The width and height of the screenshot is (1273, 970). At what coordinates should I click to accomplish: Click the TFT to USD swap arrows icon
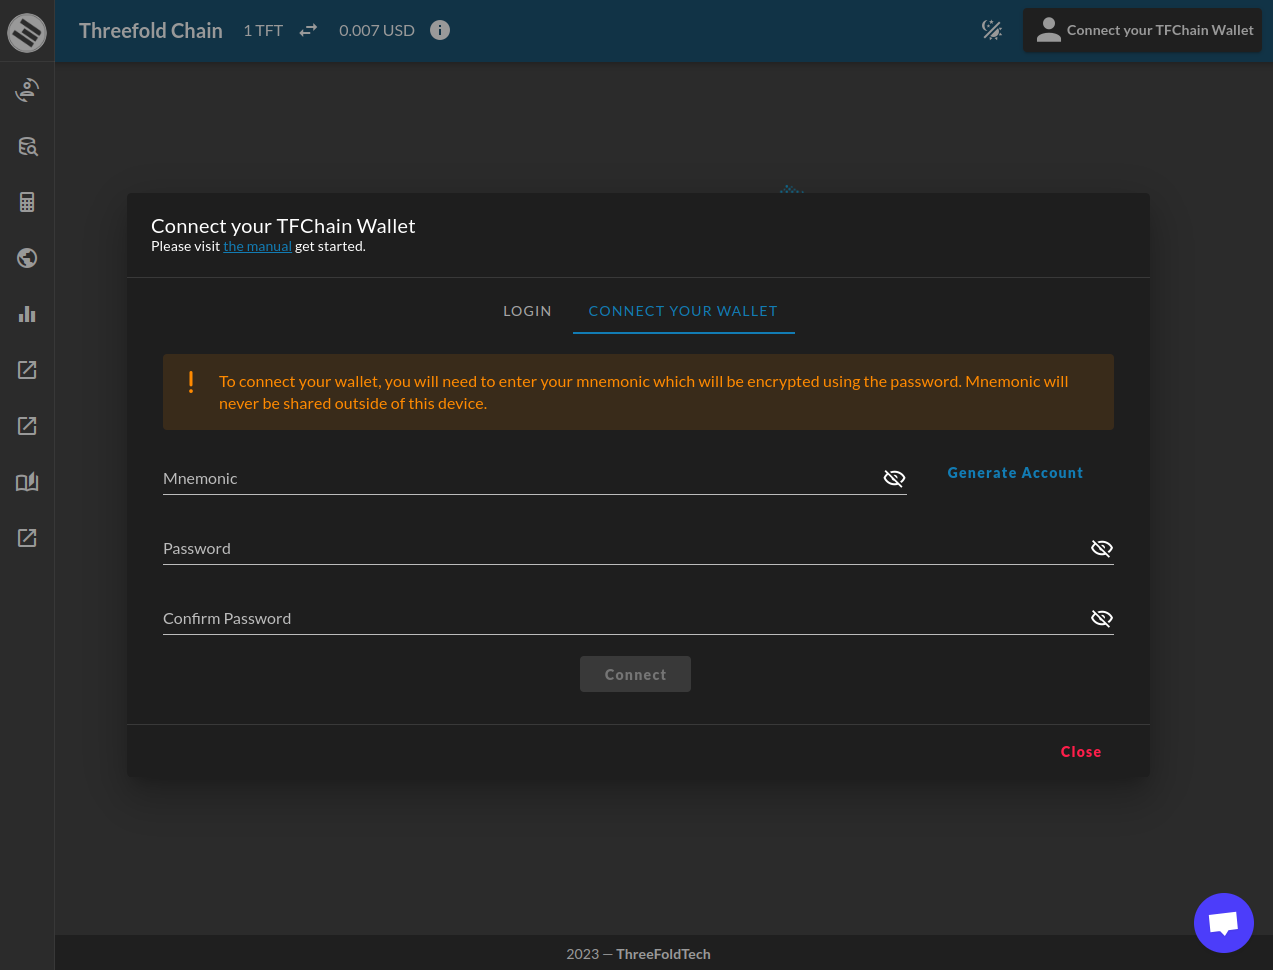(x=308, y=30)
